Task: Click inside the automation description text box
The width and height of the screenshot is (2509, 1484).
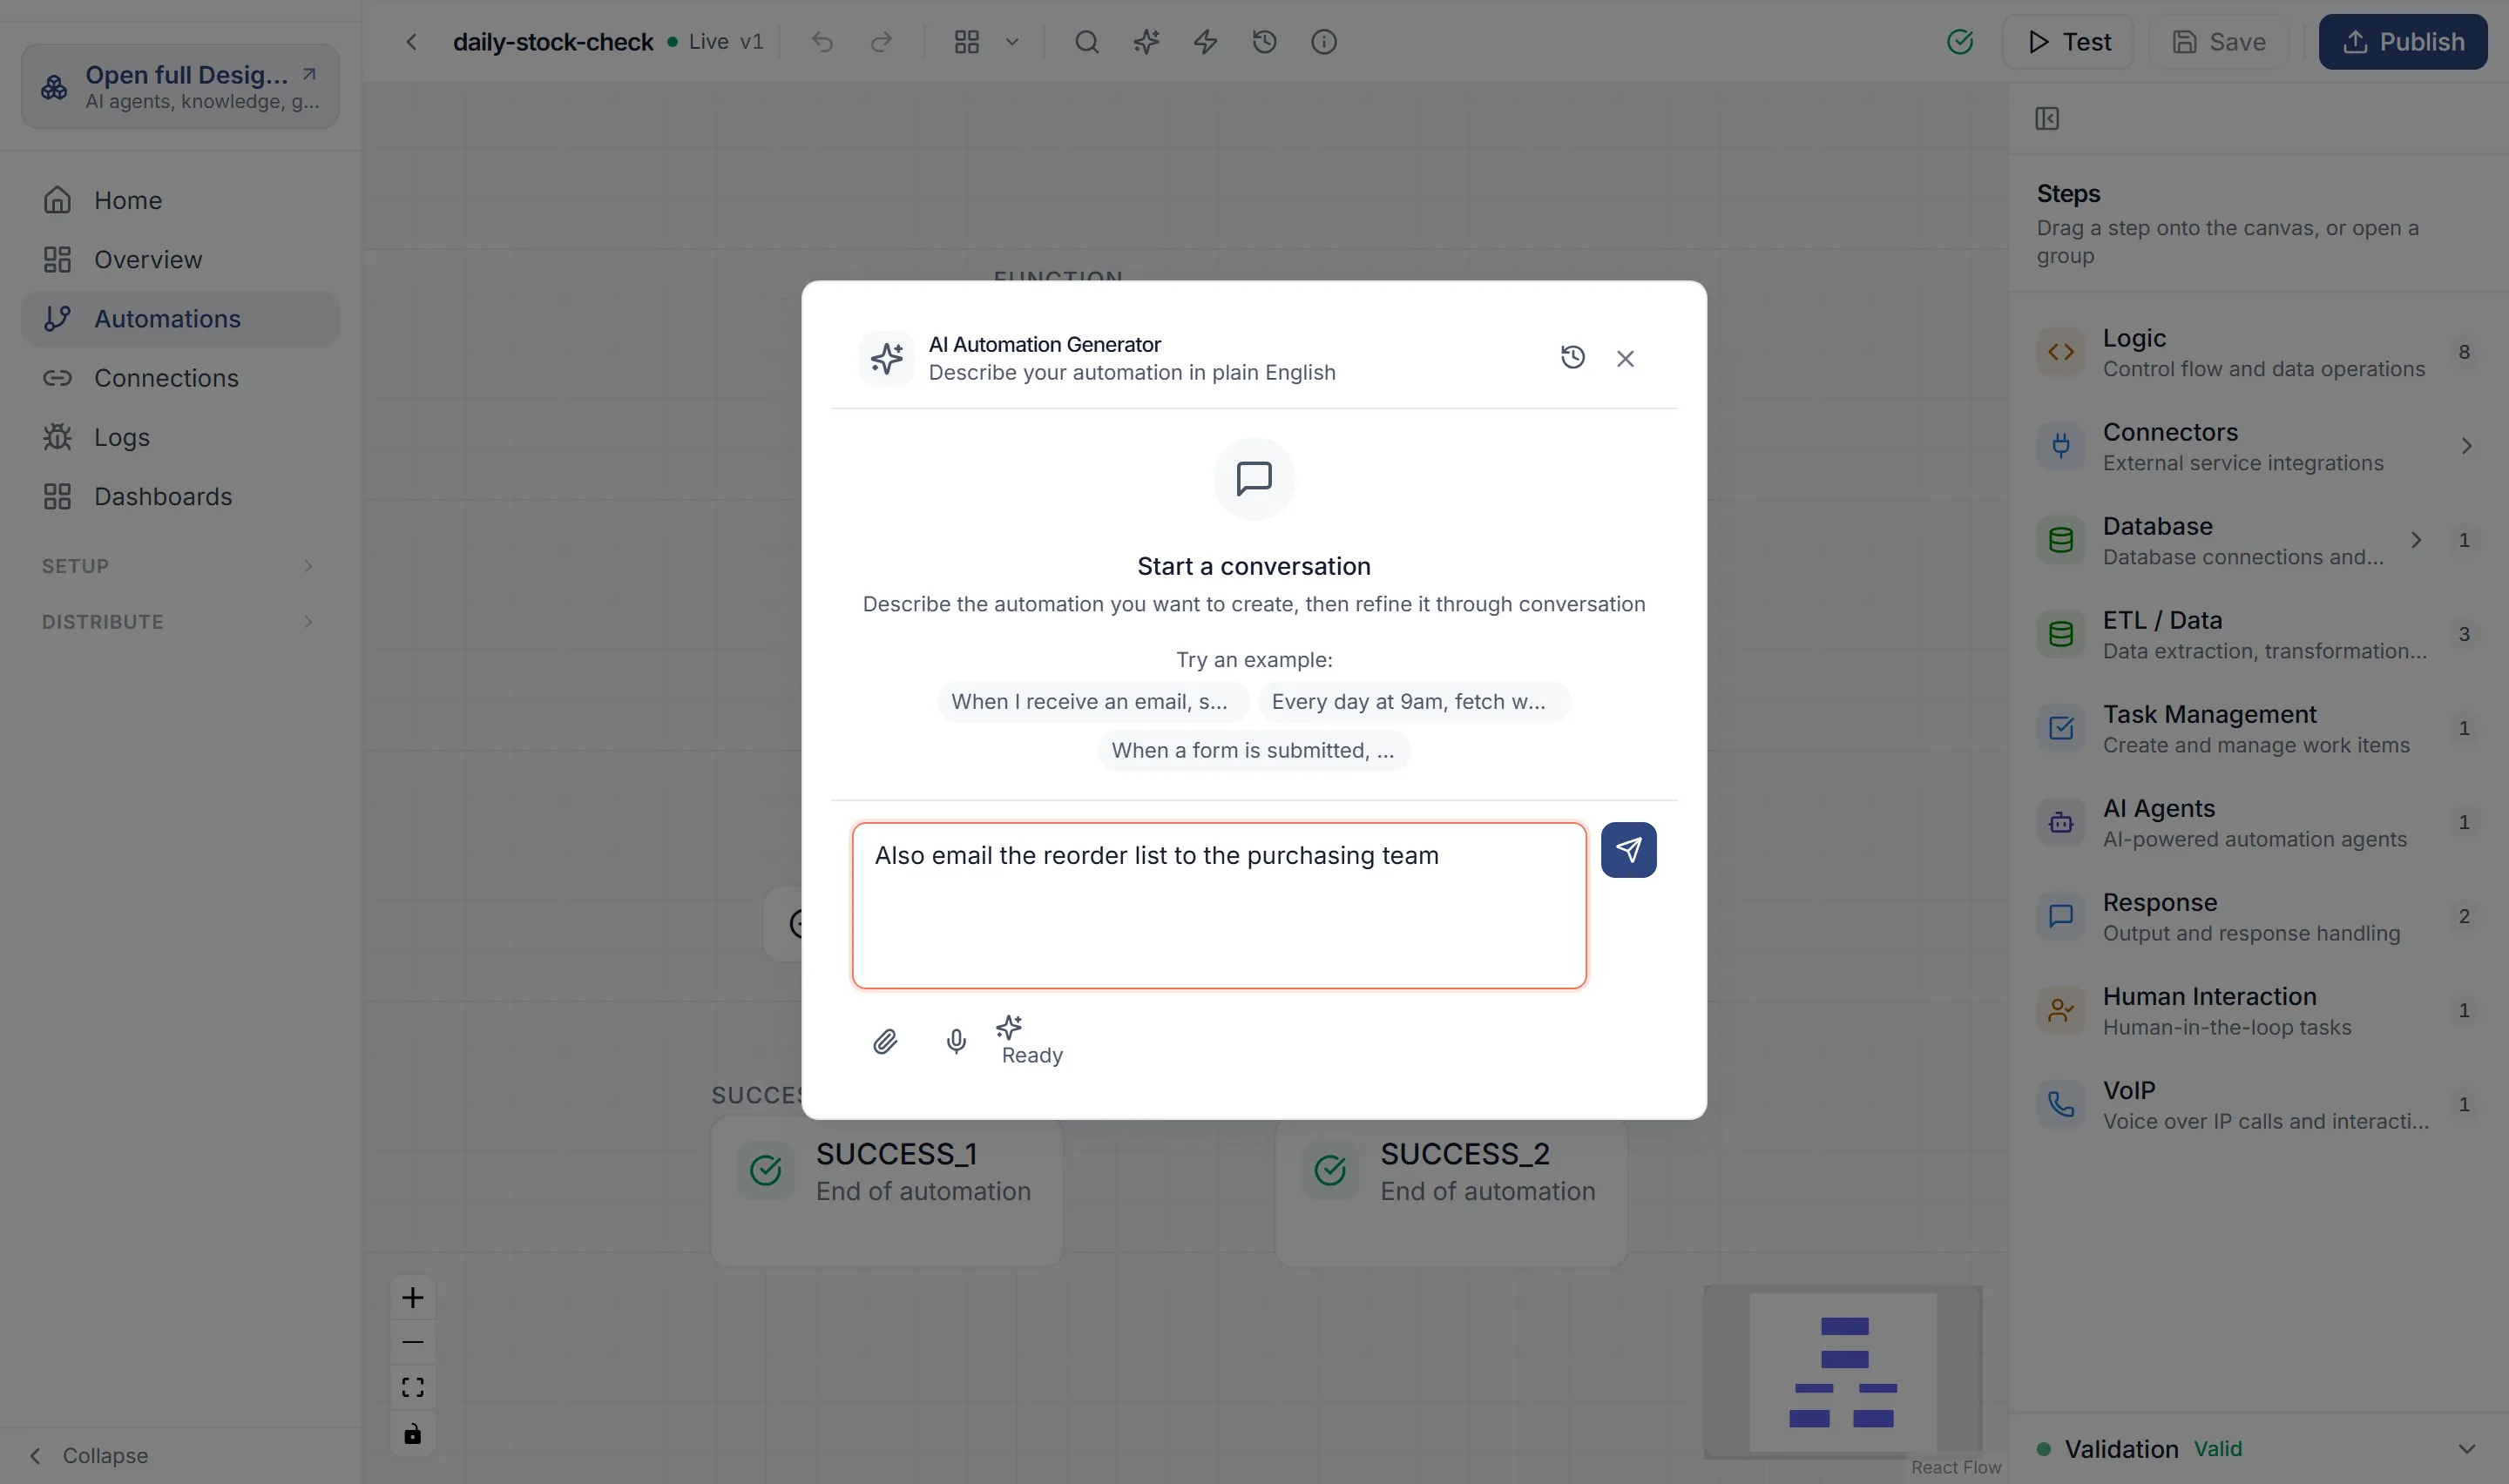Action: point(1219,906)
